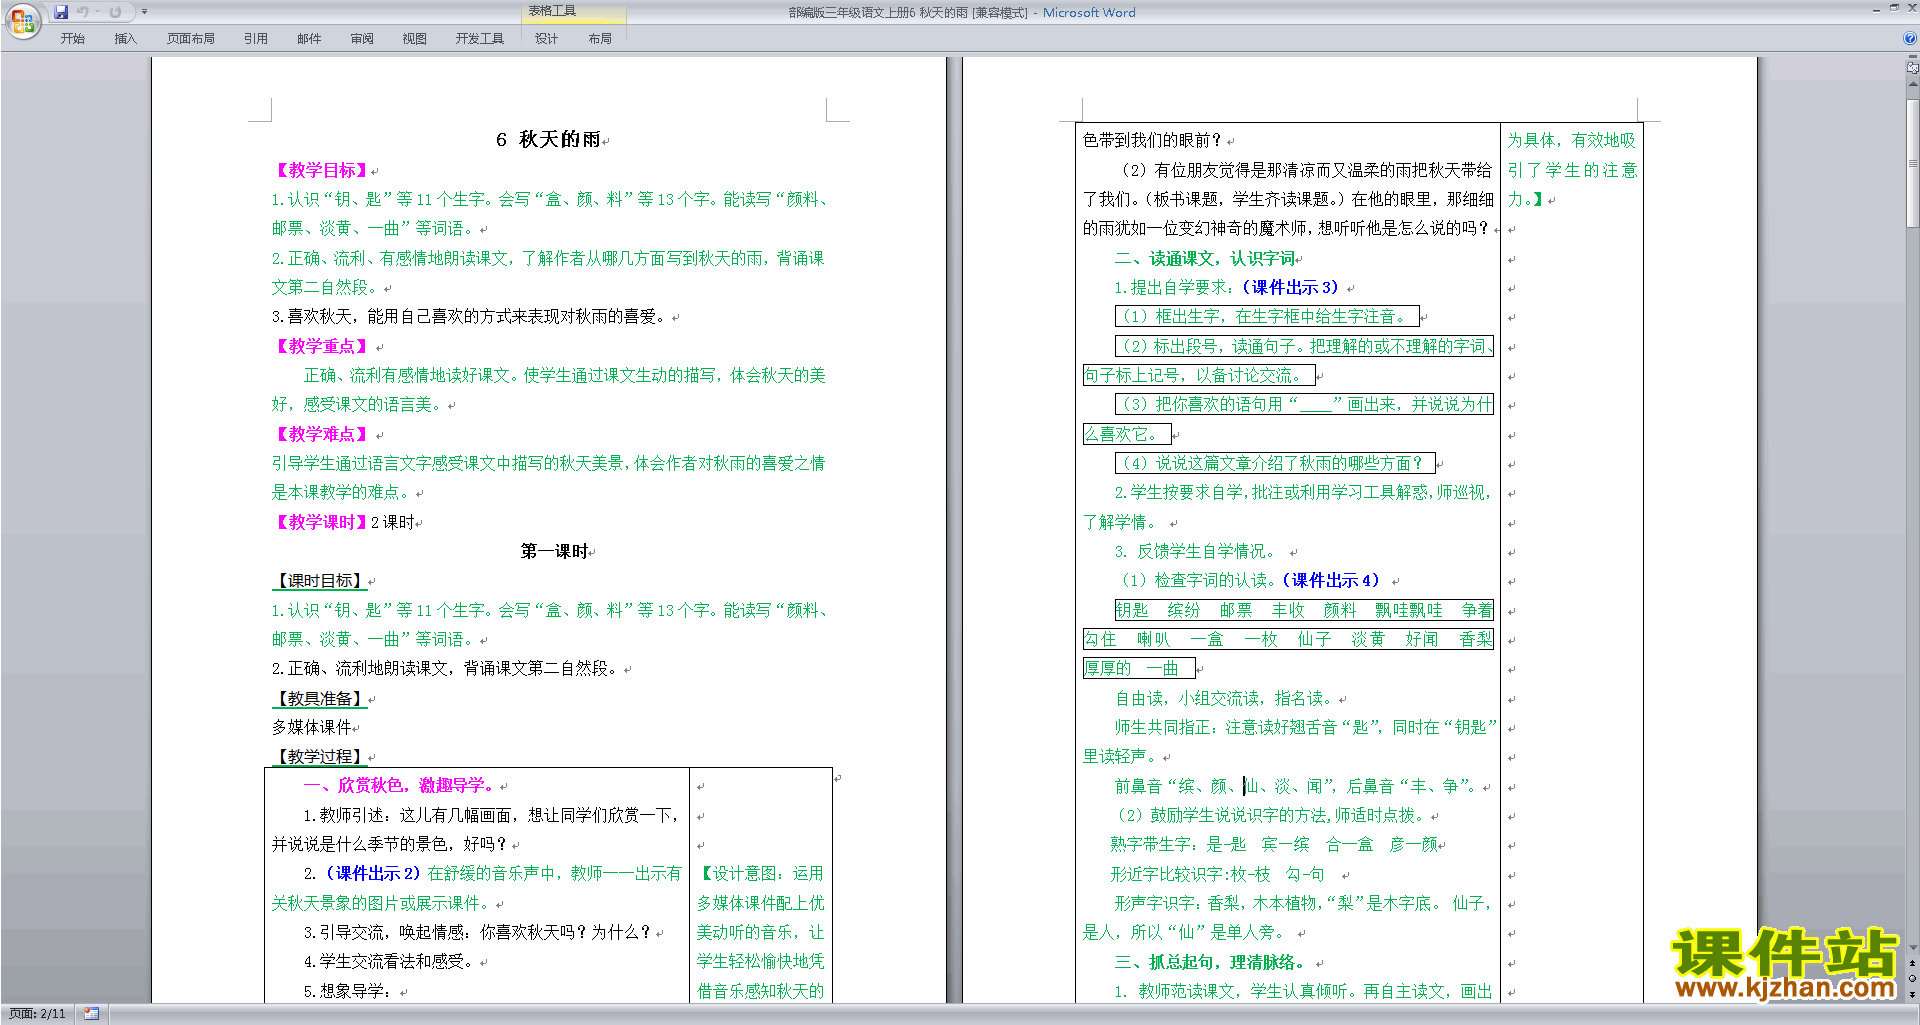The height and width of the screenshot is (1025, 1920).
Task: Switch to the 视图 tab
Action: (414, 38)
